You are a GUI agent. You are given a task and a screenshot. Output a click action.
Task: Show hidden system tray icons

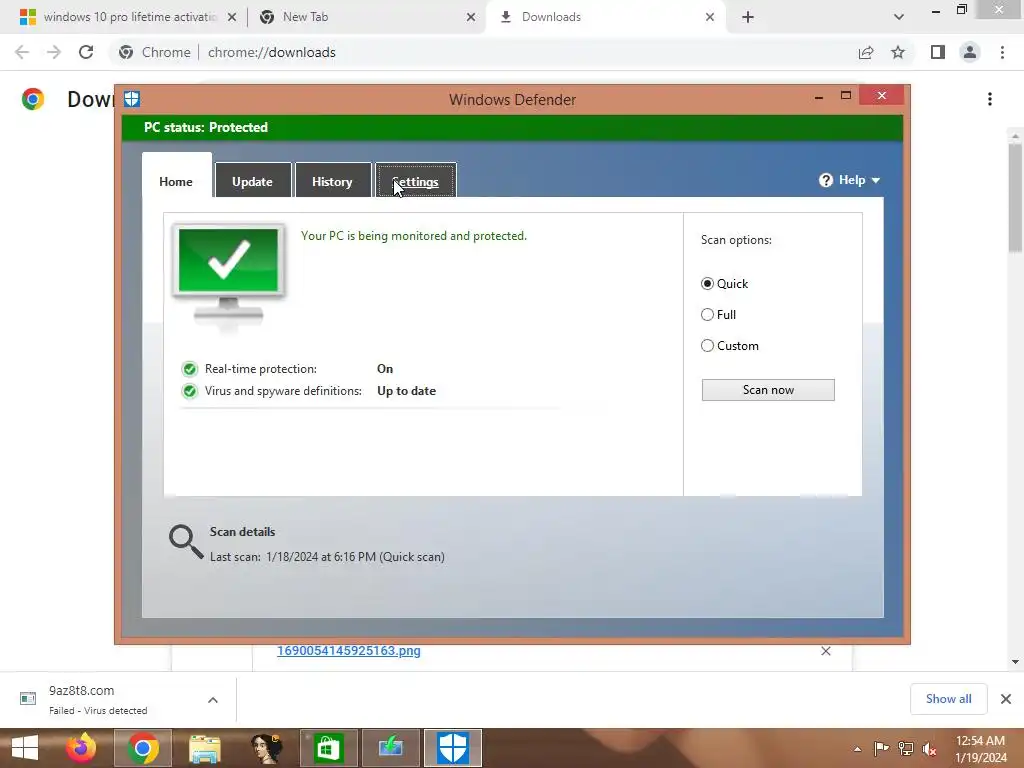pos(857,749)
